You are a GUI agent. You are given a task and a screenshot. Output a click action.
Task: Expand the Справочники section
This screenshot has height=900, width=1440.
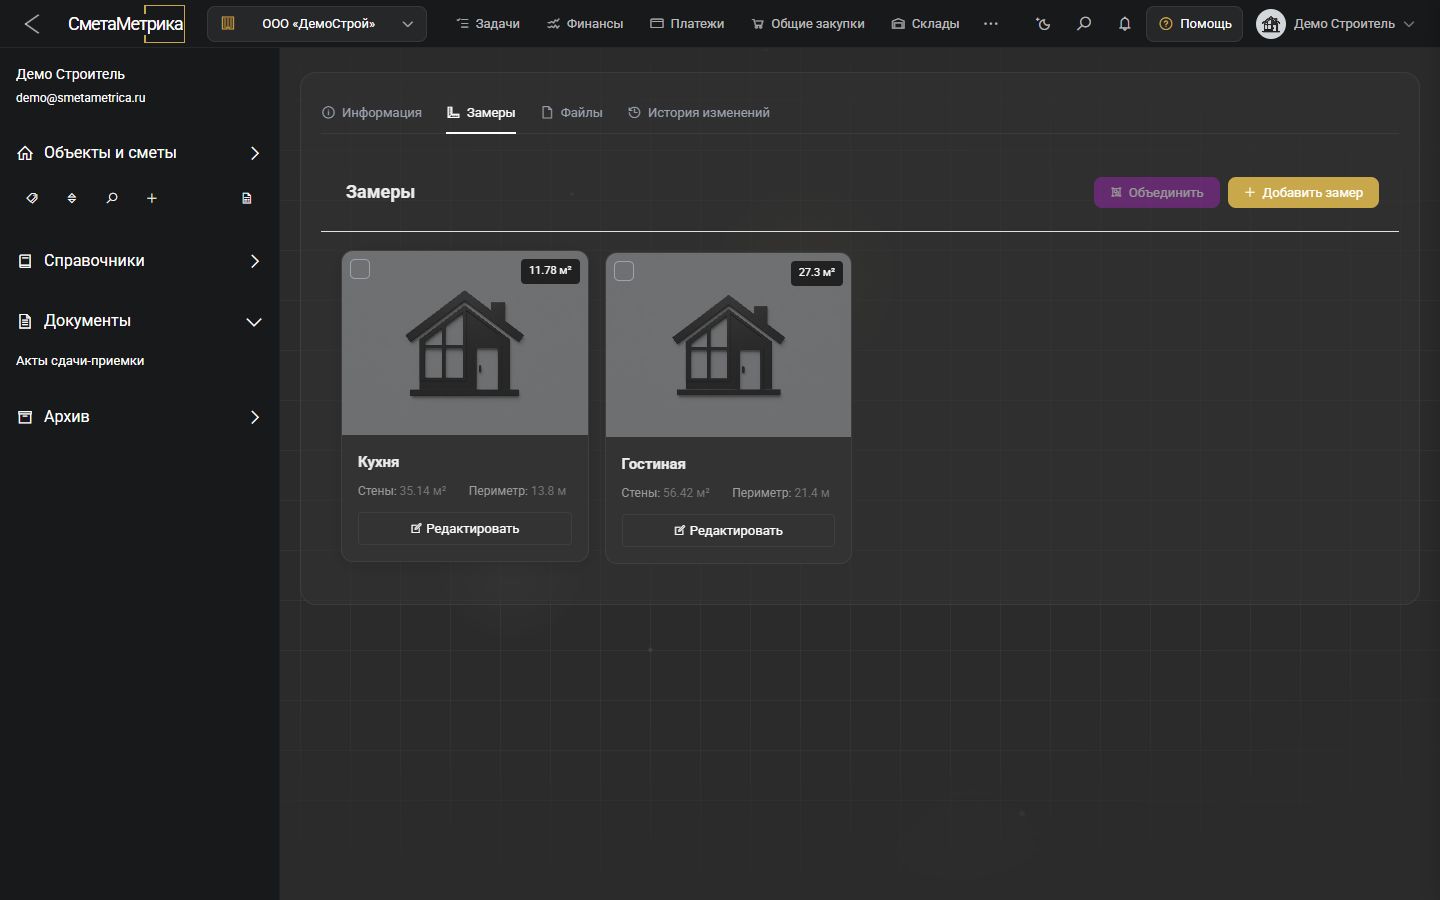click(x=139, y=261)
